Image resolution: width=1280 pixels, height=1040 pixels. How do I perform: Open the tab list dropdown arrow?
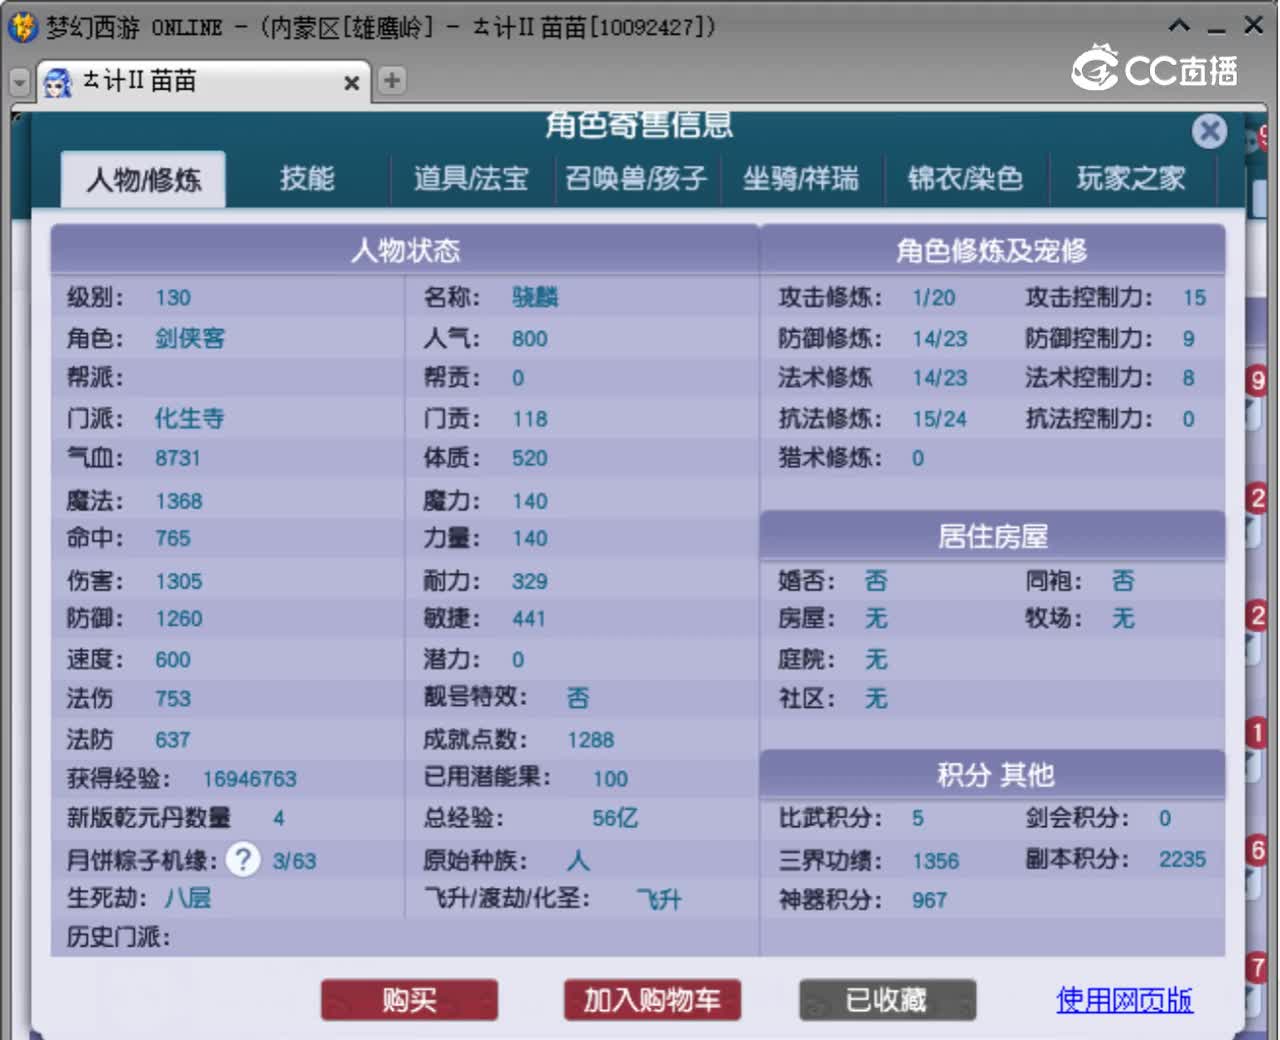(x=19, y=82)
